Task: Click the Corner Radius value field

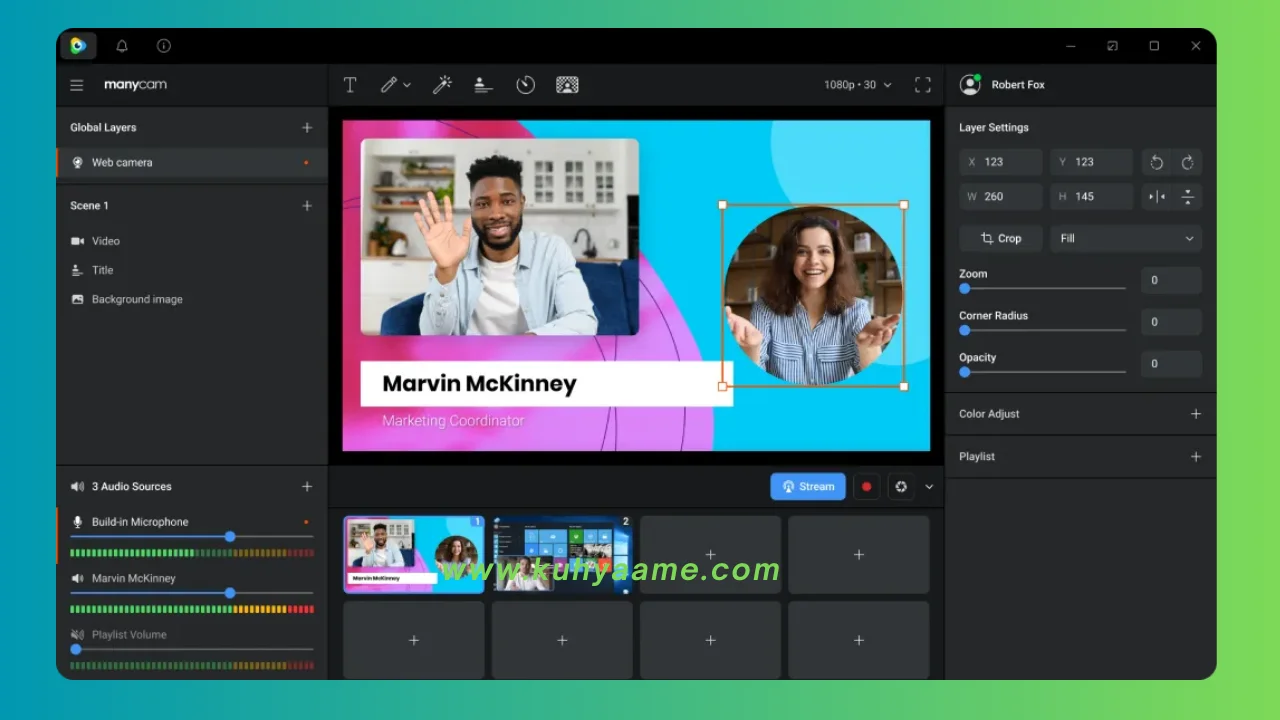Action: (1172, 322)
